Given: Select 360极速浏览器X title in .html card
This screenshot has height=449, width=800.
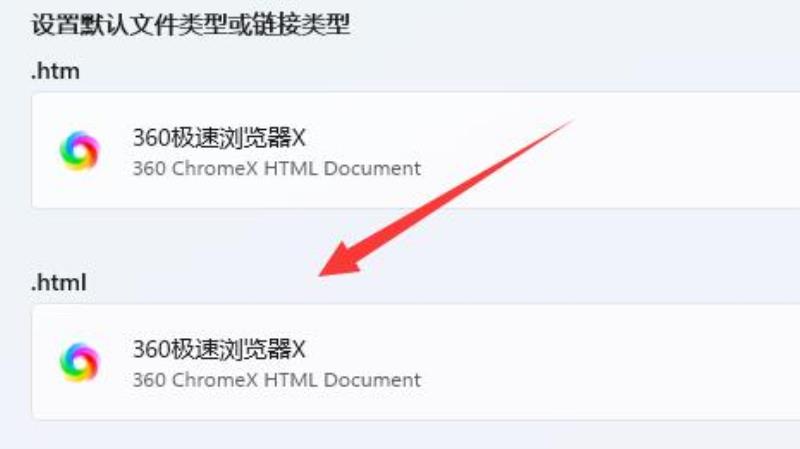Looking at the screenshot, I should click(219, 350).
